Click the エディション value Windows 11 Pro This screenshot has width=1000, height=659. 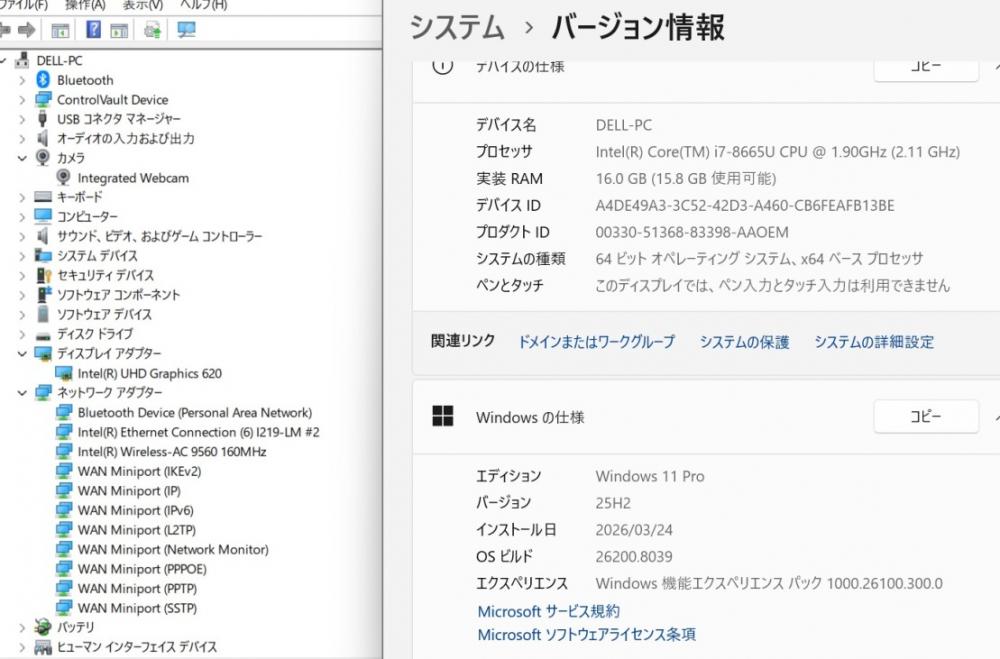pos(650,477)
